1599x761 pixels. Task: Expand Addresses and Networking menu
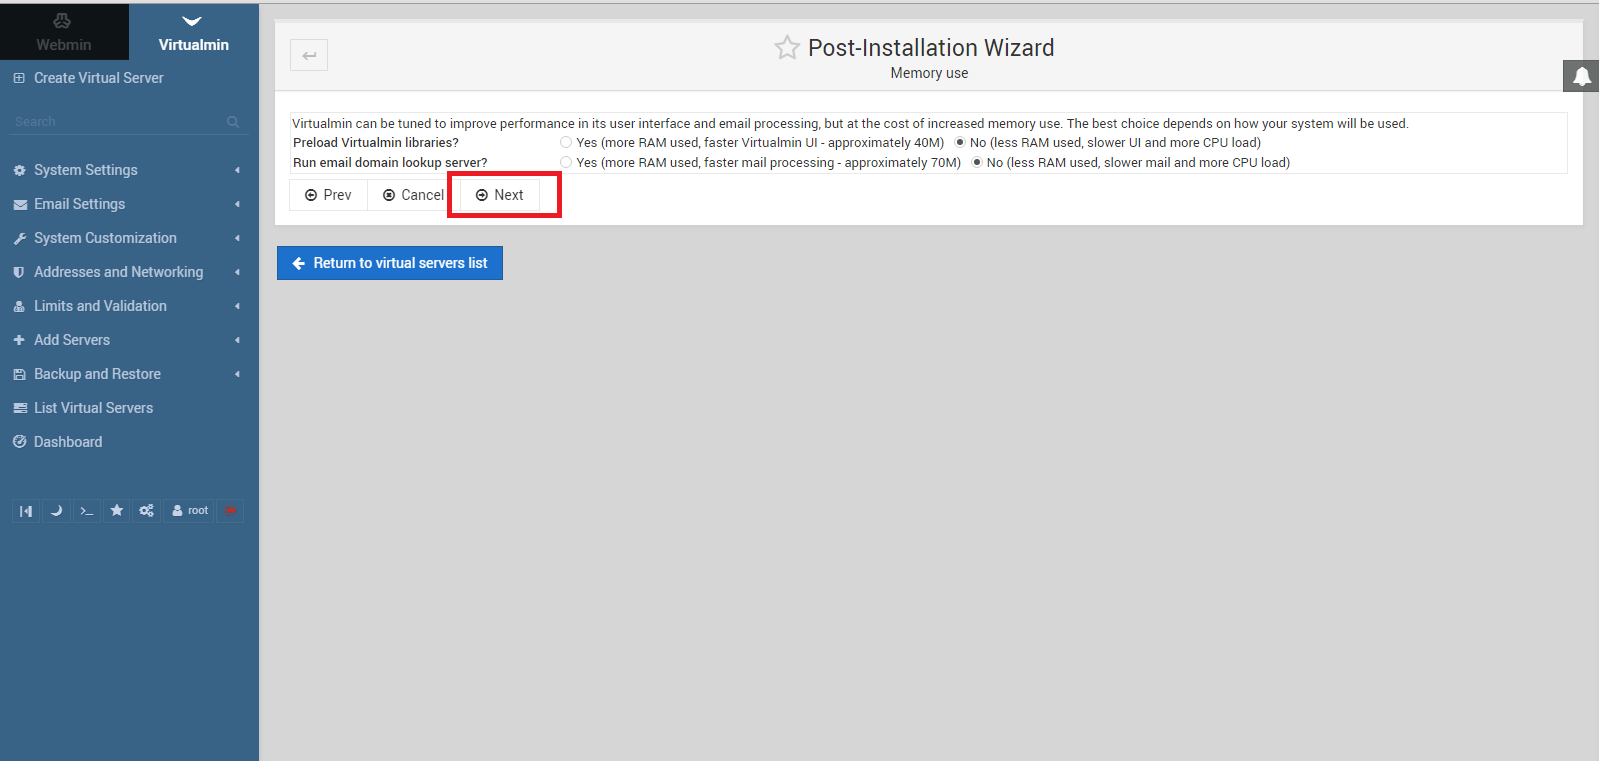pyautogui.click(x=129, y=272)
